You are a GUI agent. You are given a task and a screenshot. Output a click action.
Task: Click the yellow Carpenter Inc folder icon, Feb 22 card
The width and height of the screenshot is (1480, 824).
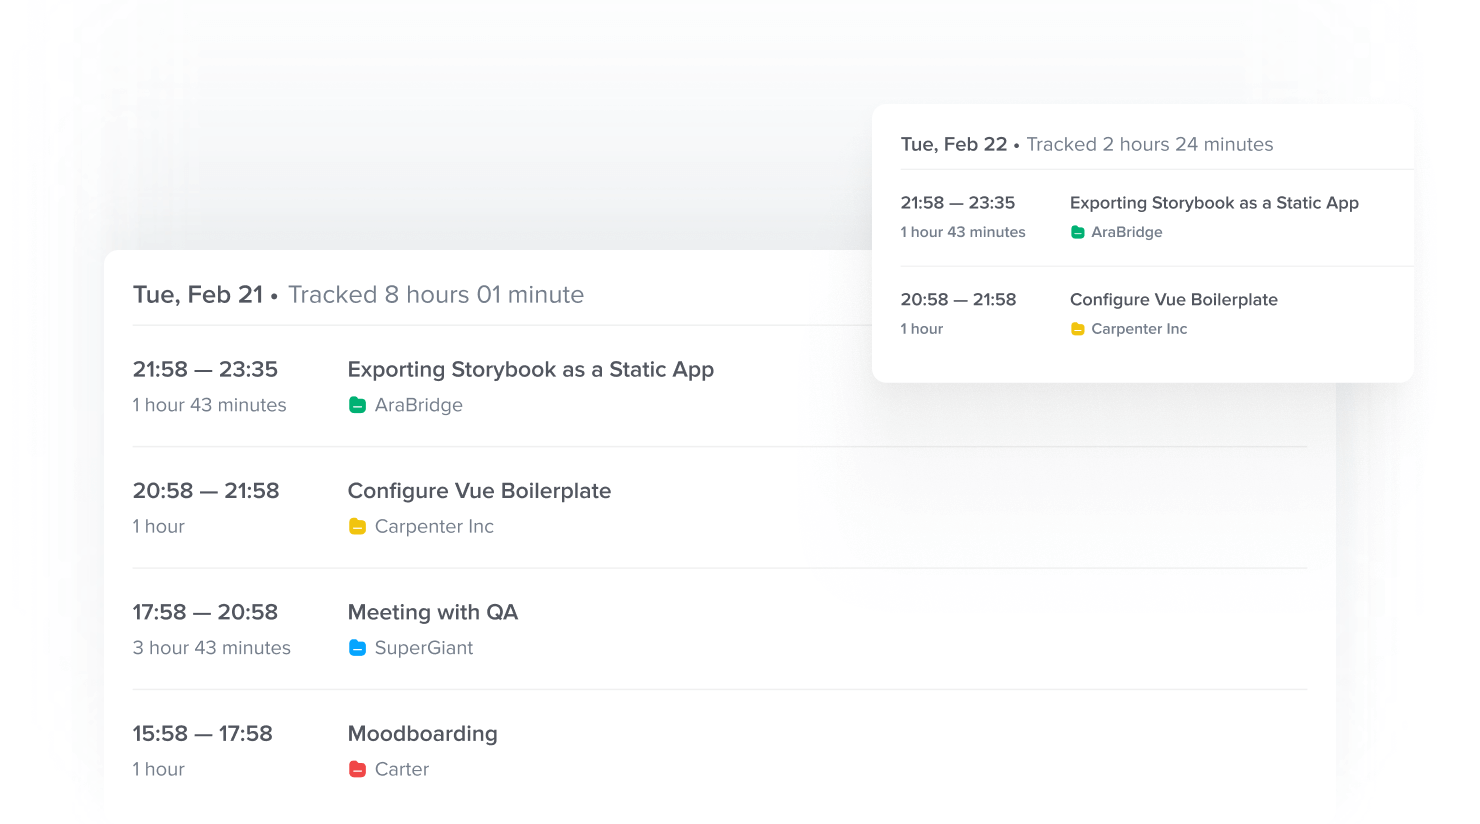pyautogui.click(x=1078, y=329)
